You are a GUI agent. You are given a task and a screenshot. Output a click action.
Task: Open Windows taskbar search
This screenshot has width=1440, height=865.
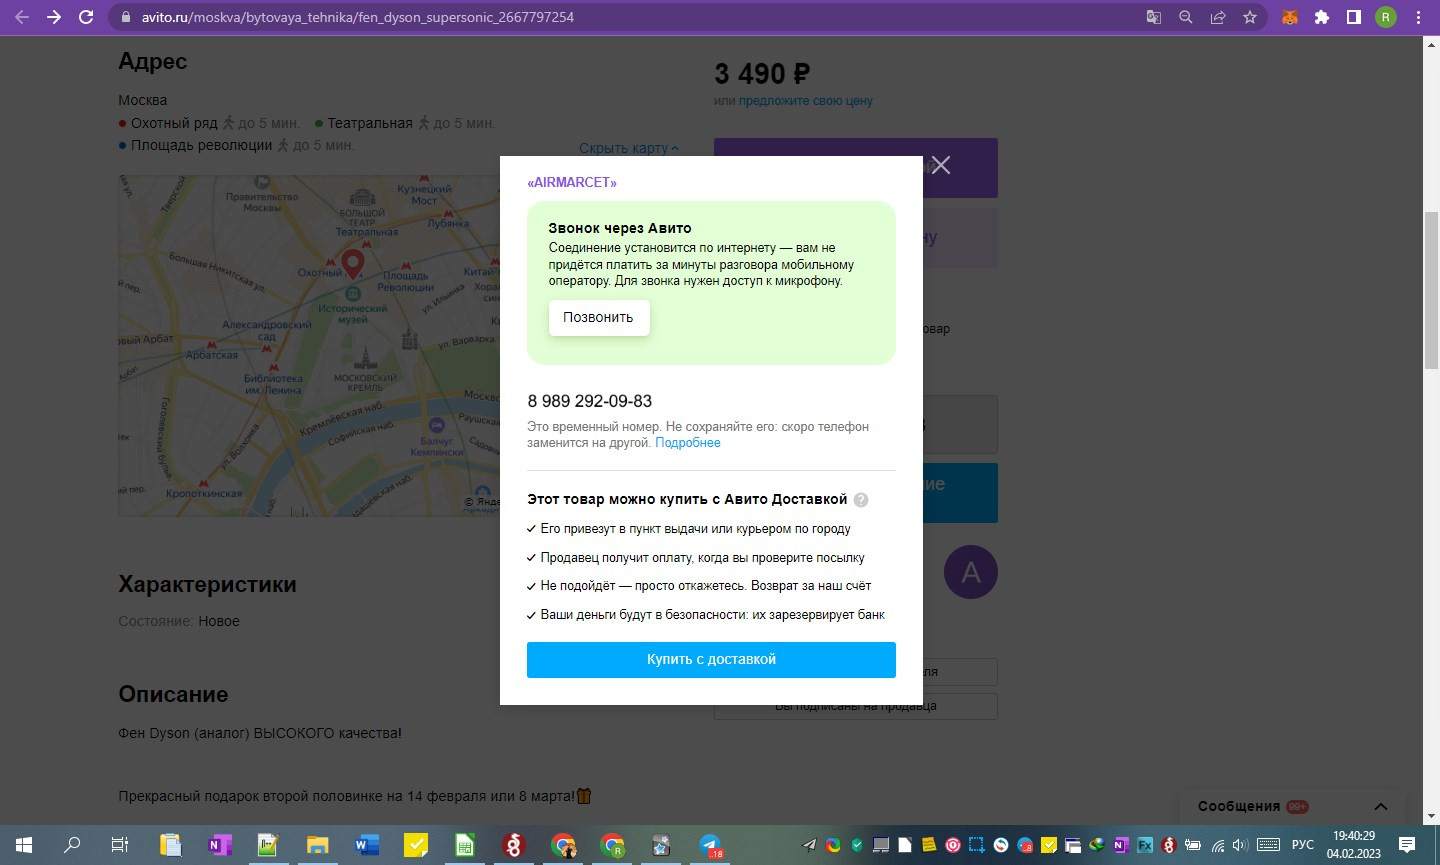coord(72,845)
